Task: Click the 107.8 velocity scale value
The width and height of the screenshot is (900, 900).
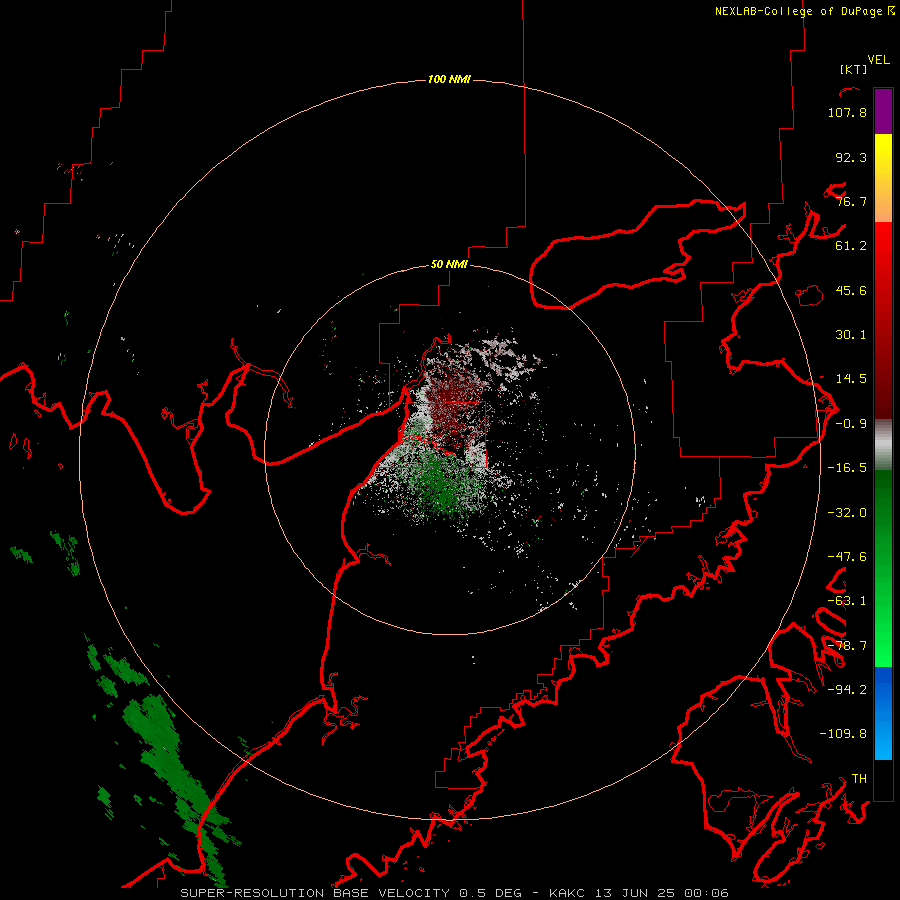Action: point(847,112)
